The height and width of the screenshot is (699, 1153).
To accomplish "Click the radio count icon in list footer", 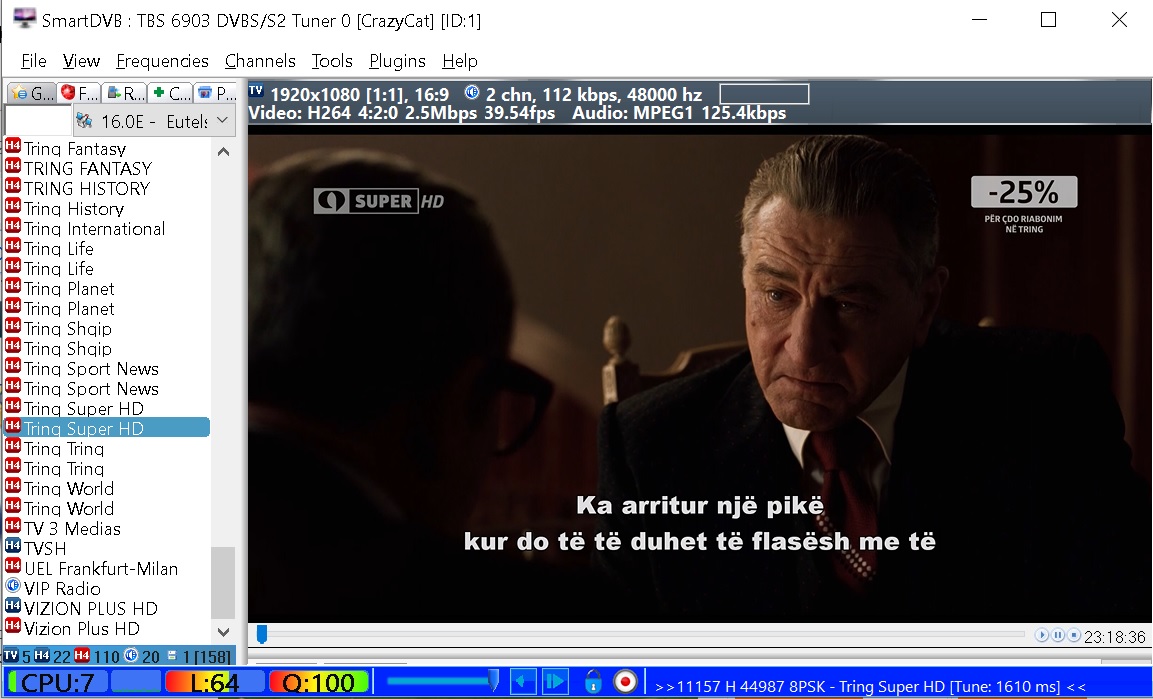I will pos(131,656).
